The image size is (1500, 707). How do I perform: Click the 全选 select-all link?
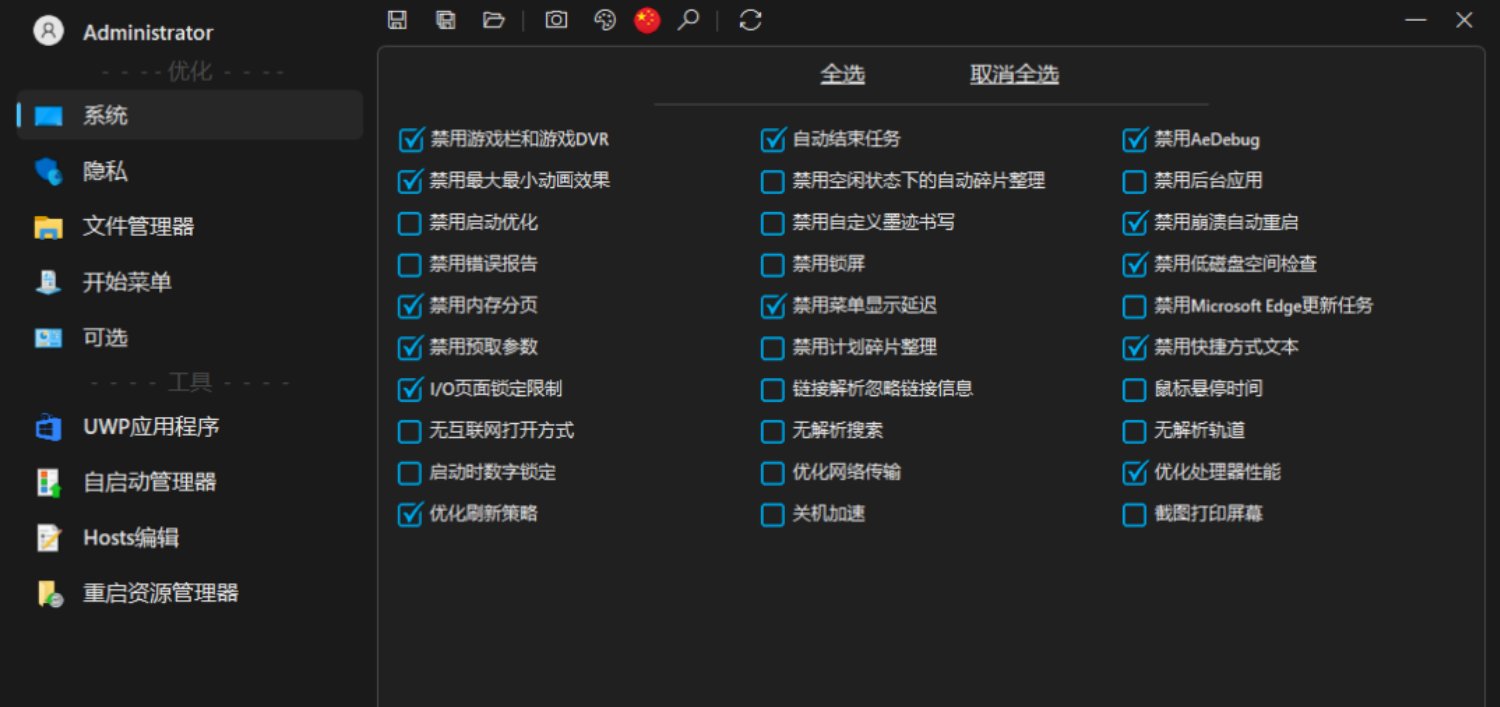842,73
